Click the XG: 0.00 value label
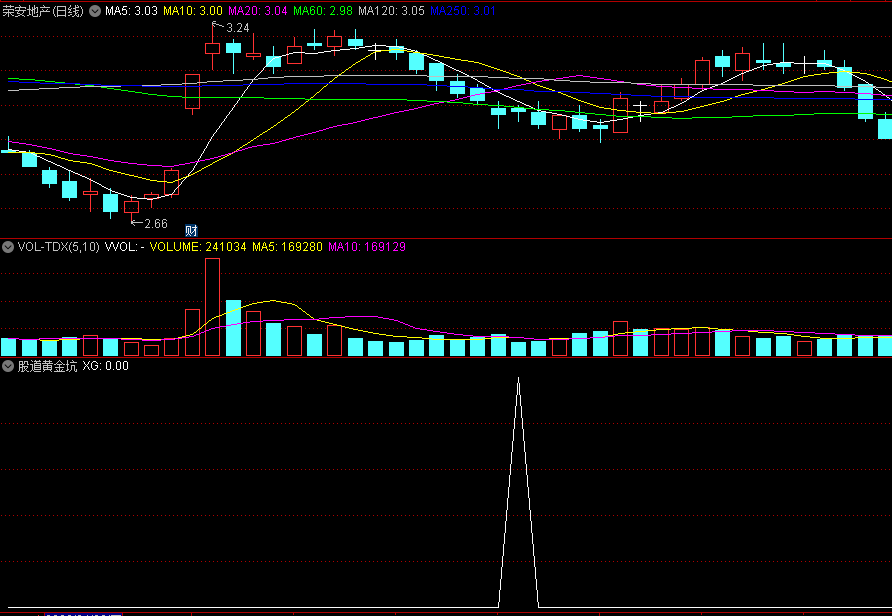The height and width of the screenshot is (616, 892). coord(106,366)
